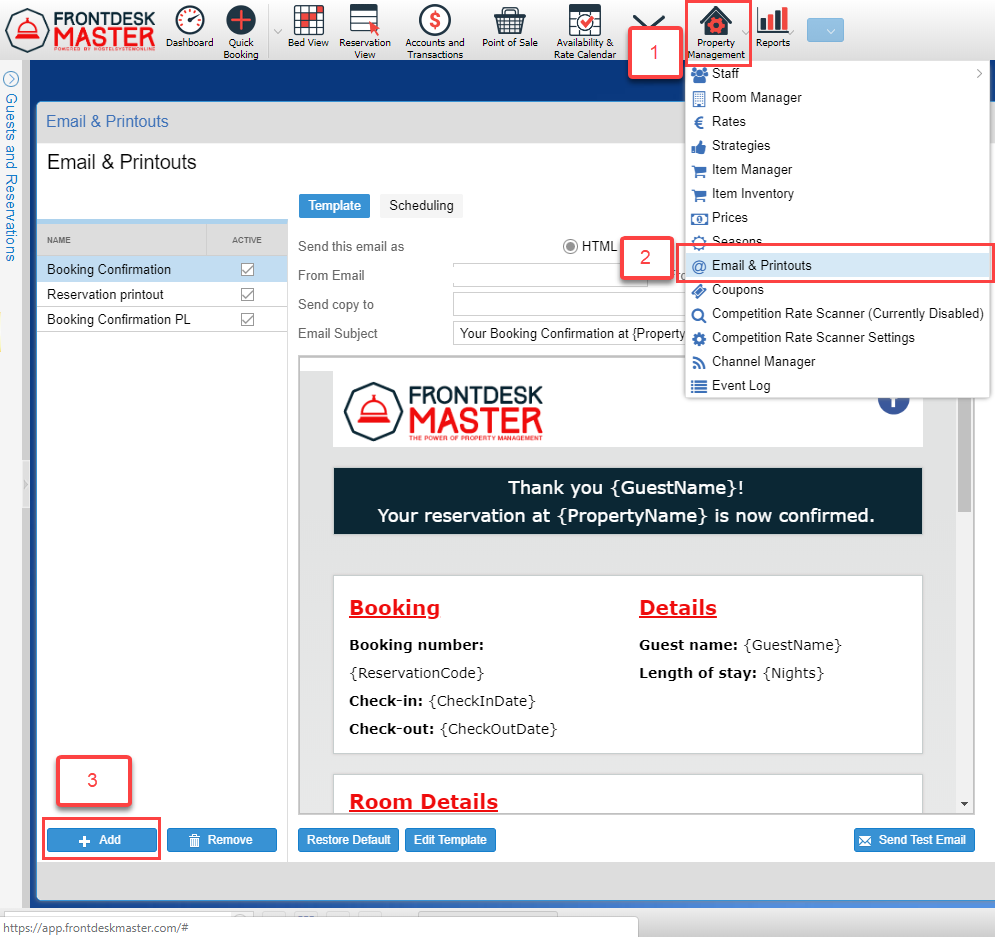The width and height of the screenshot is (995, 937).
Task: Click the Booking heading in the email preview
Action: tap(395, 608)
